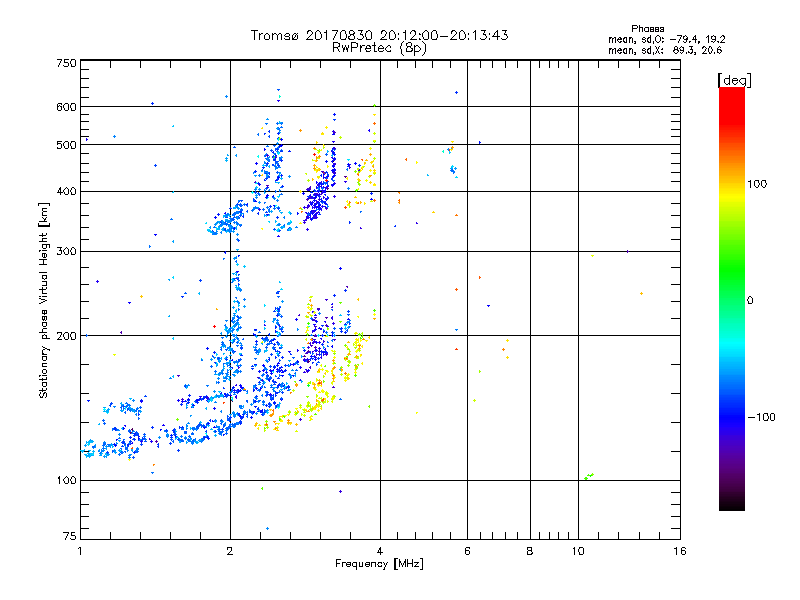
Task: Click the y-axis tick label '500'
Action: [67, 145]
